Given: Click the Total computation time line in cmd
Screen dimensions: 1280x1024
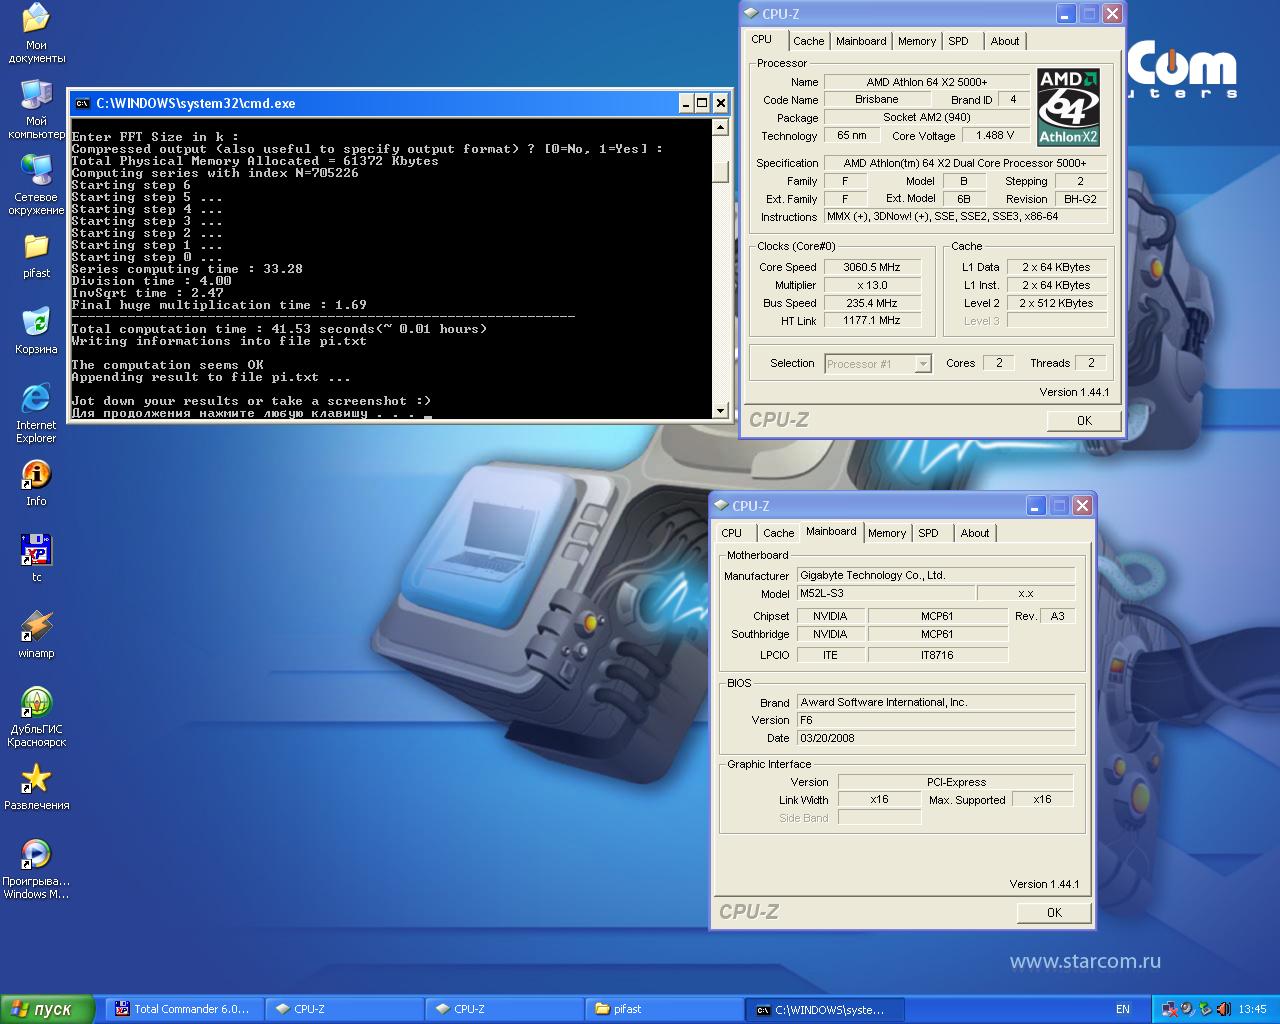Looking at the screenshot, I should tap(279, 329).
